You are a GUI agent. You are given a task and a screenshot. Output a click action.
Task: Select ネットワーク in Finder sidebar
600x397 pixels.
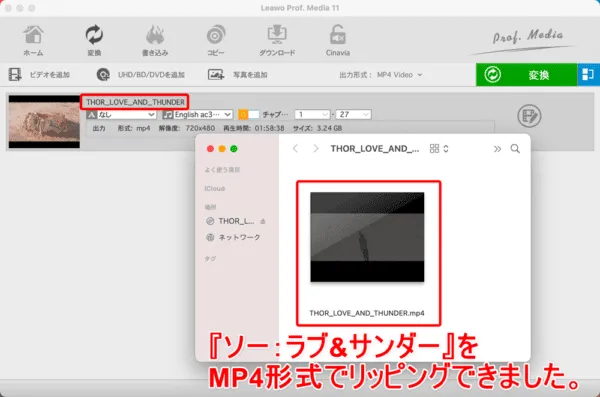pos(233,237)
